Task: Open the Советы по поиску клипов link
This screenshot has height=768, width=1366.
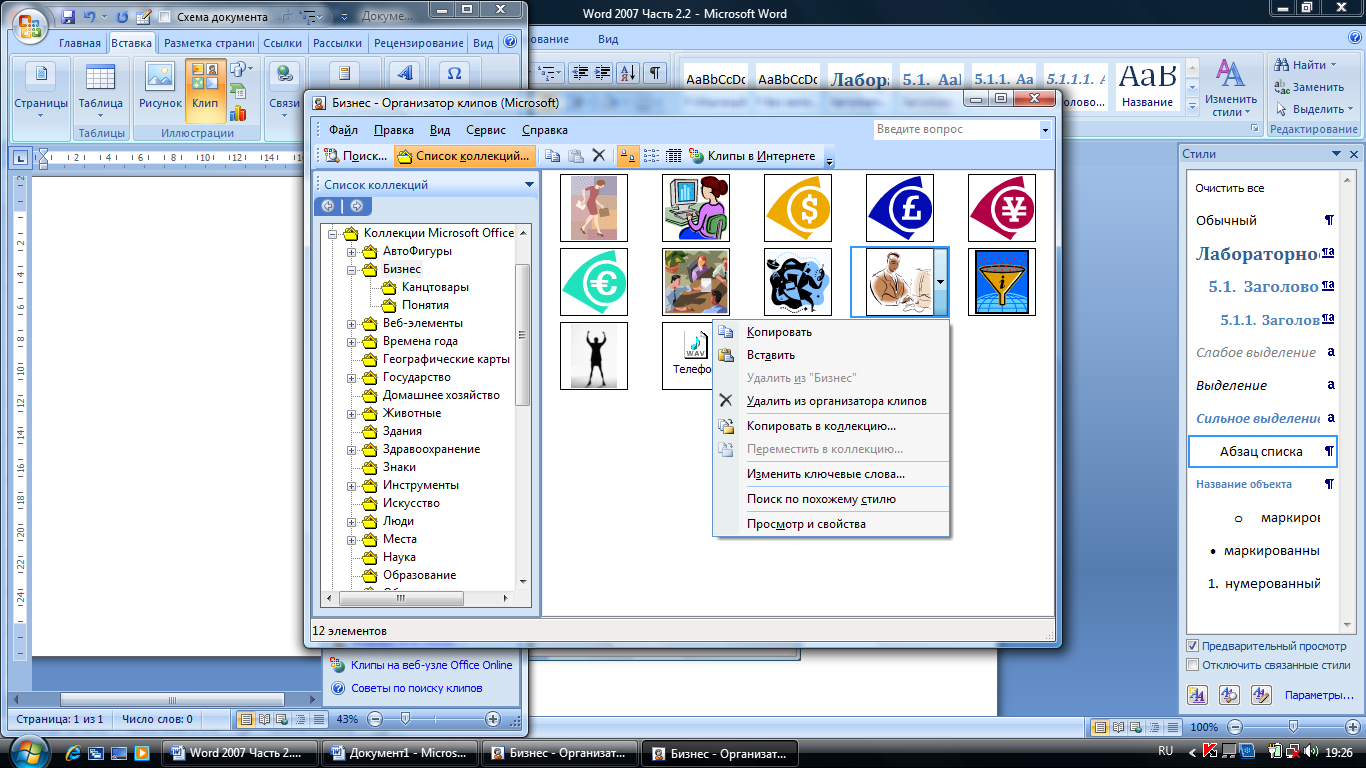Action: click(416, 688)
